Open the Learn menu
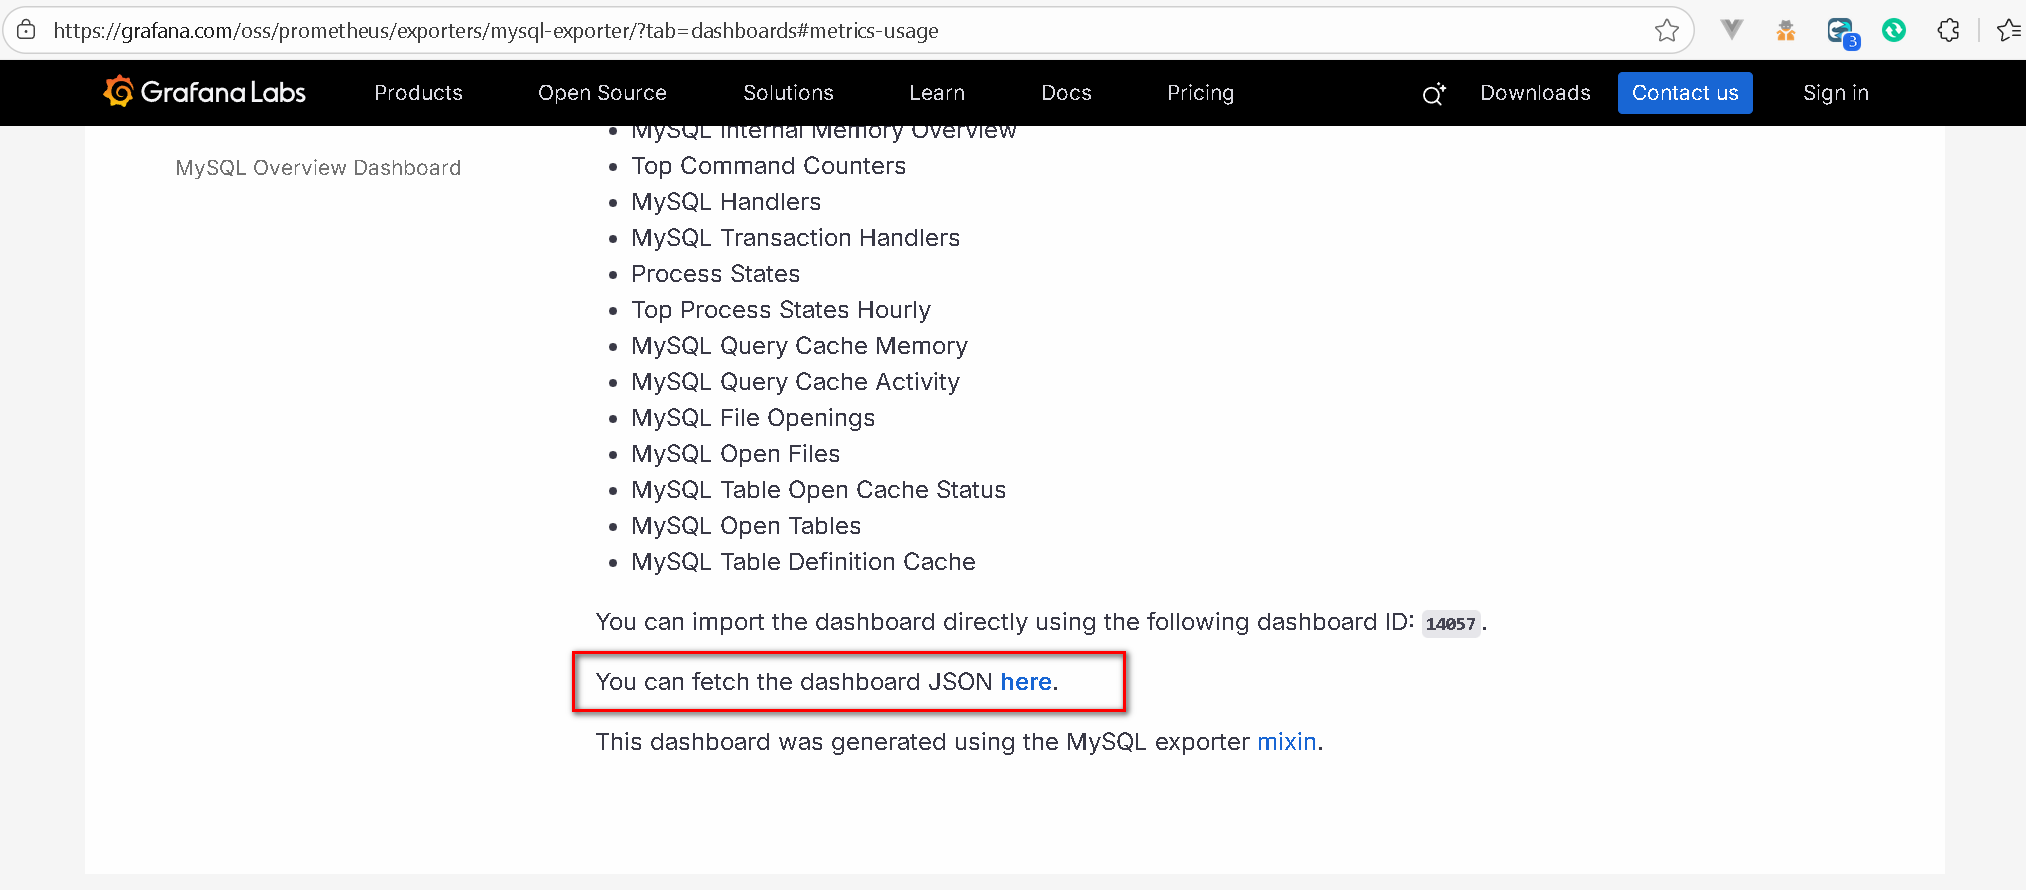 [937, 93]
